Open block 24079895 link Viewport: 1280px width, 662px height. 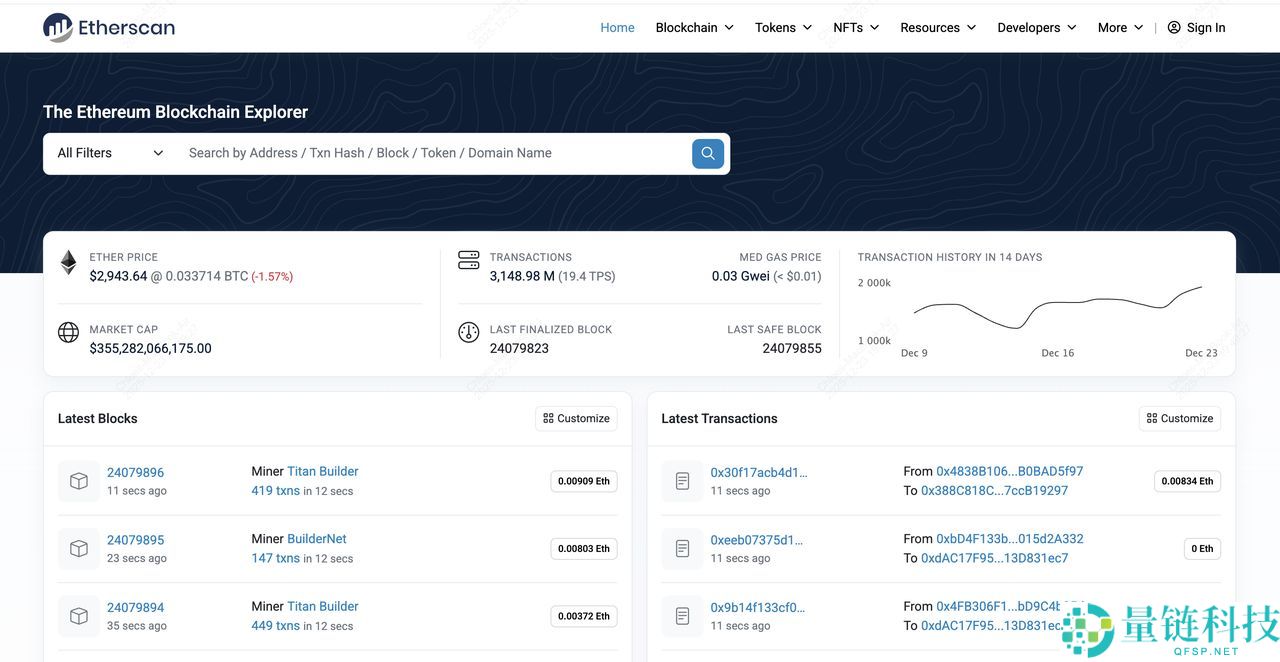[135, 540]
